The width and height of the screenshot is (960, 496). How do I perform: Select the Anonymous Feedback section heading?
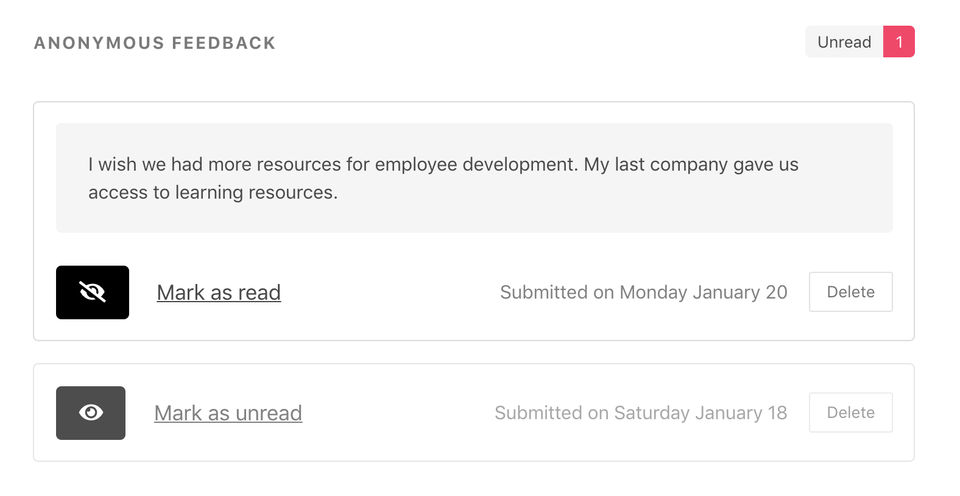pos(155,43)
